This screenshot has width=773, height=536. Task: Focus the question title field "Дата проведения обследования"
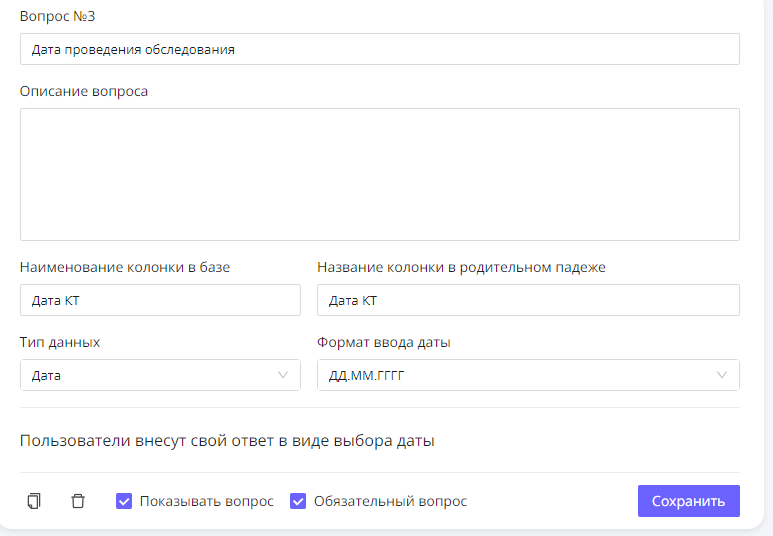[379, 49]
